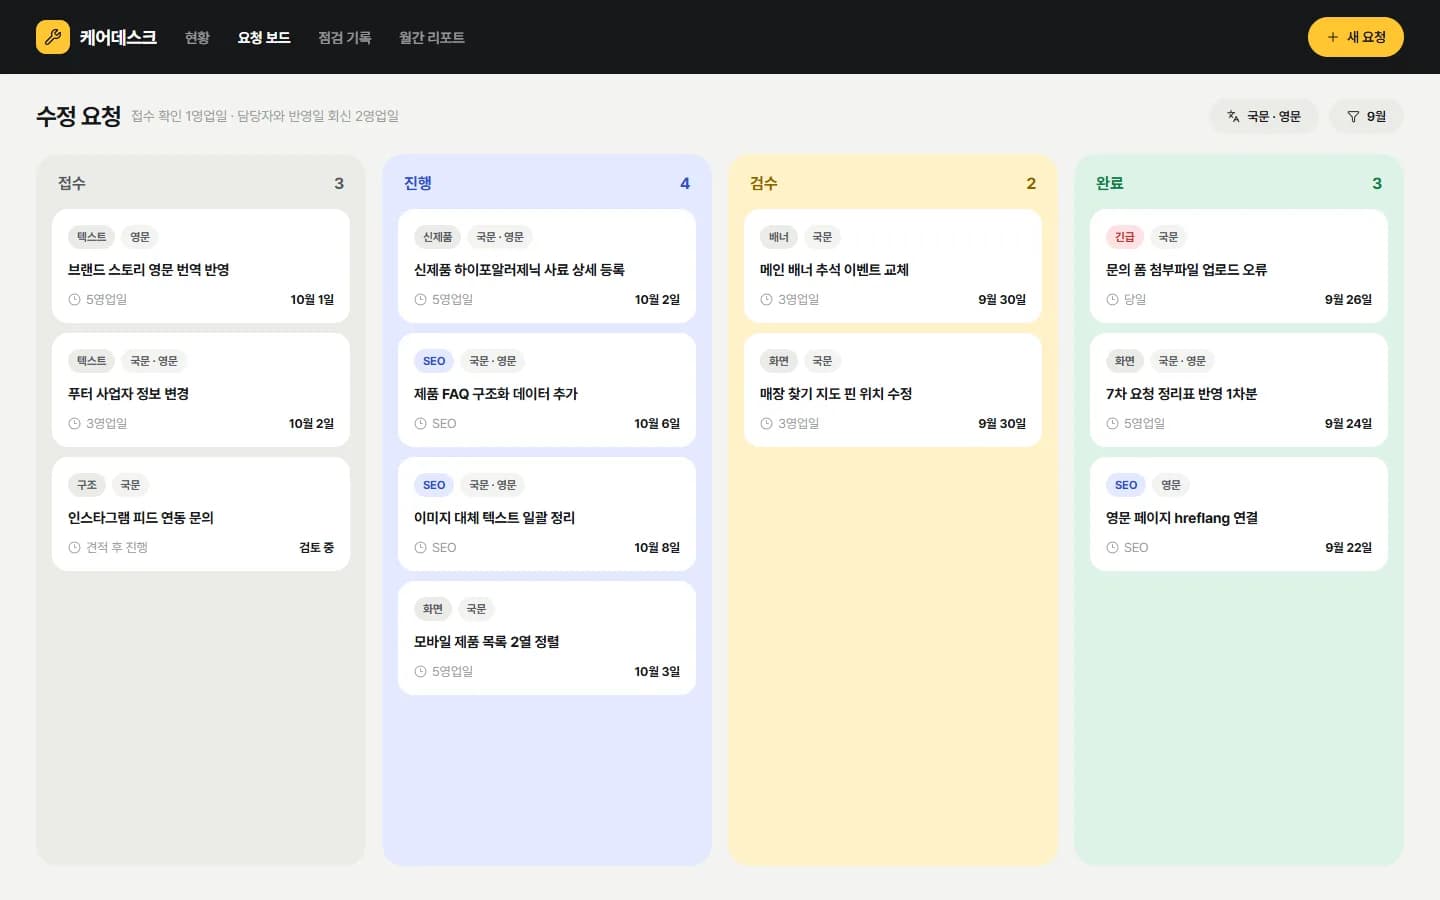Click the 검수 column heading

[x=764, y=183]
